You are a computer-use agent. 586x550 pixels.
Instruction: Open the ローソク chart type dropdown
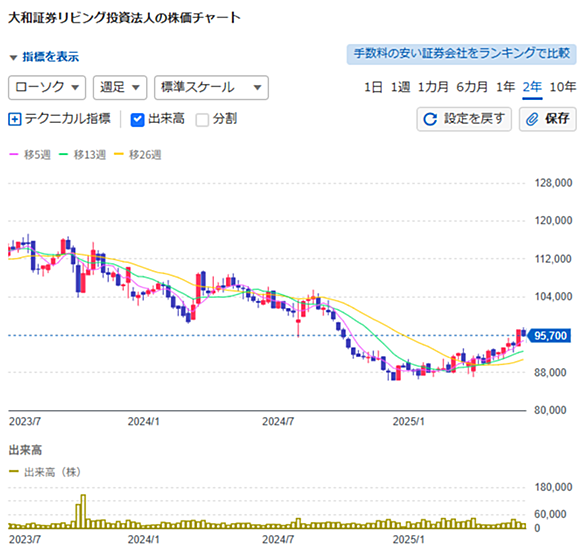(x=47, y=87)
